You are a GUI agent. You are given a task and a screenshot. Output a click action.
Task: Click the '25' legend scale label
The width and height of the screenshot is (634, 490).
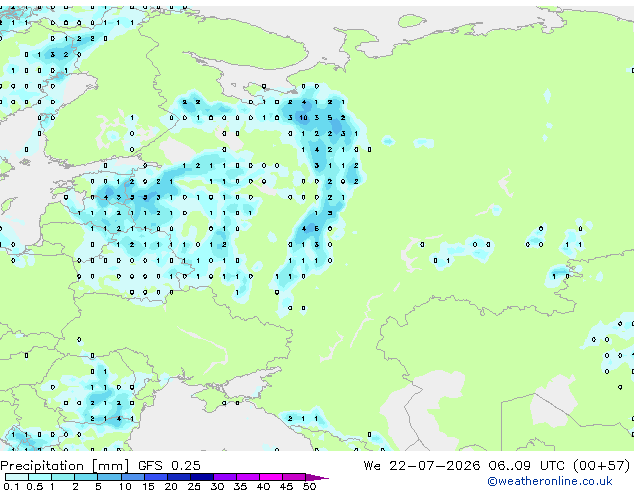[x=194, y=486]
